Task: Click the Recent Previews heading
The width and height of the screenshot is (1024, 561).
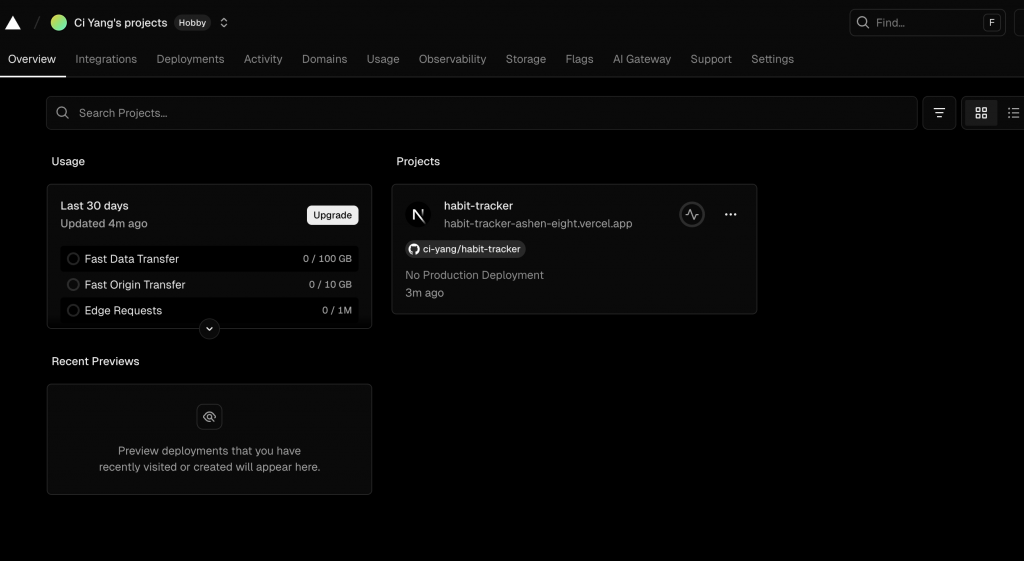Action: coord(95,361)
